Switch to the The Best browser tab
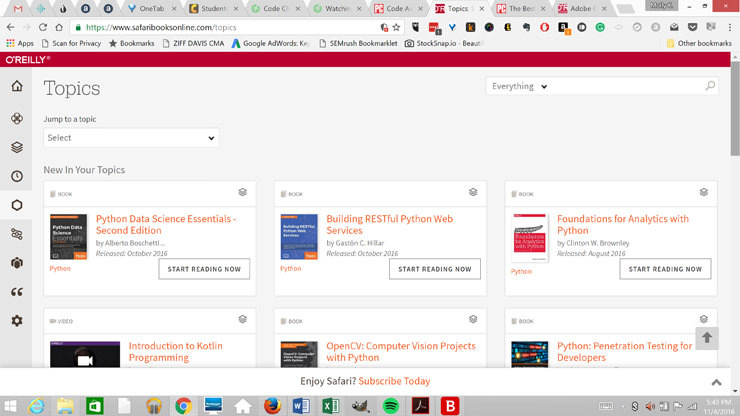Screen dimensions: 740x416 click(521, 8)
